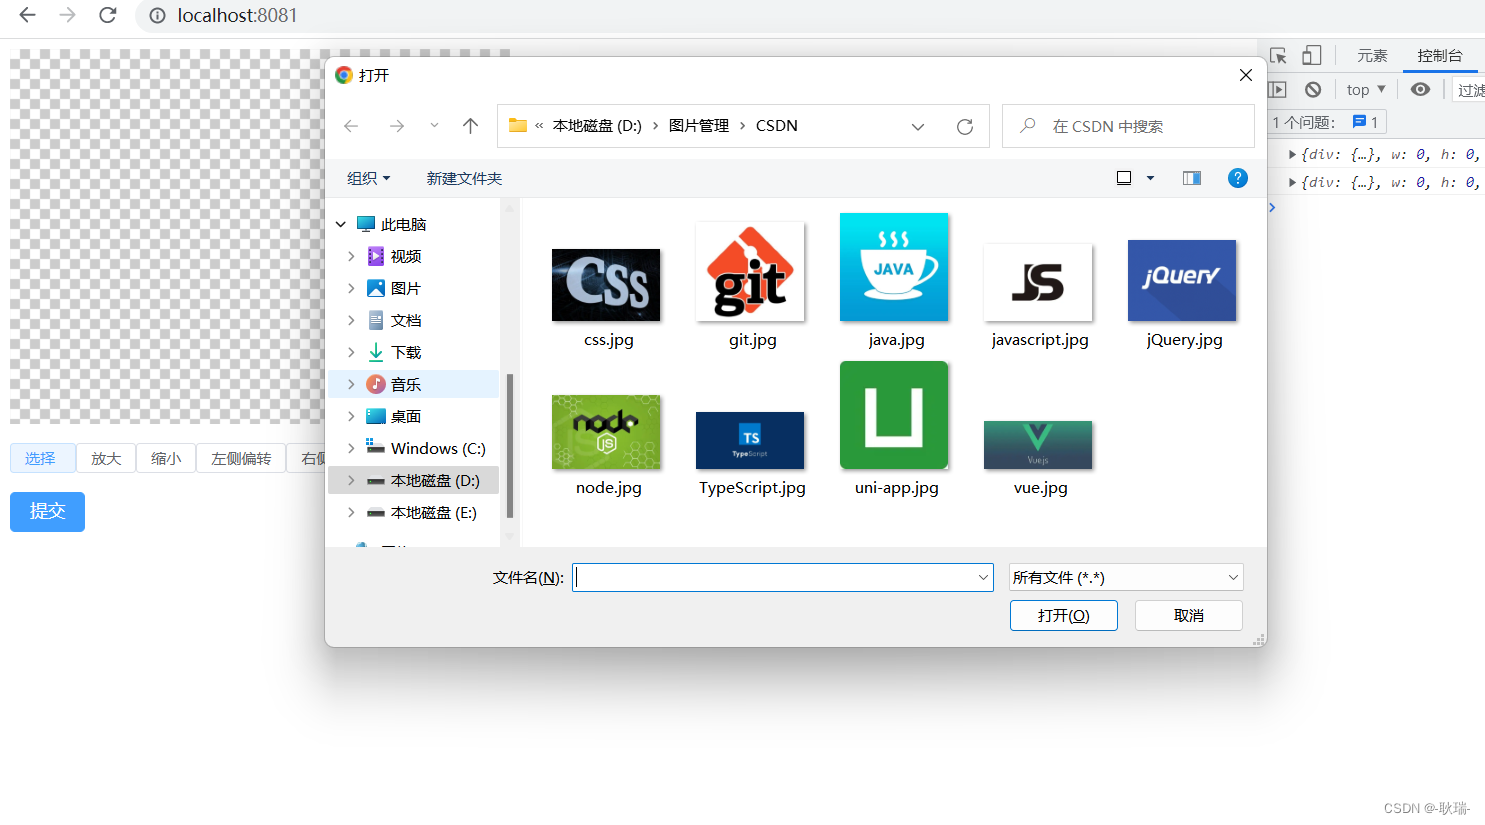
Task: Expand the second console object log
Action: coord(1292,183)
